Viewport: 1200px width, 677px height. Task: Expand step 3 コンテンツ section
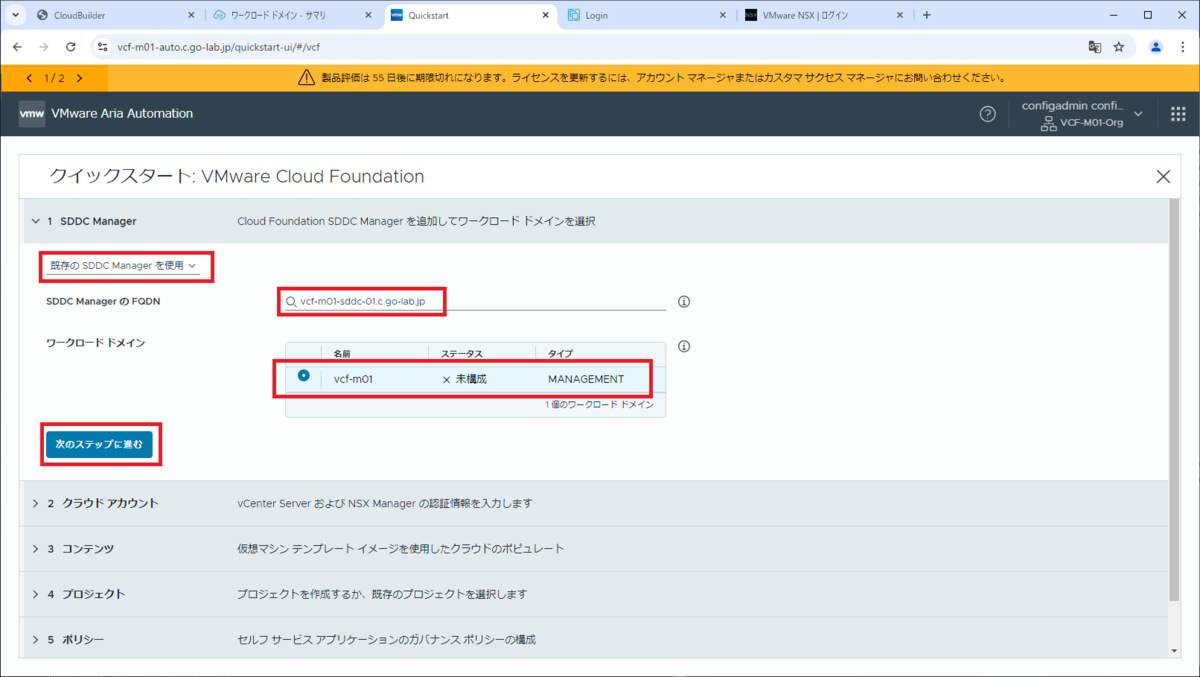(35, 549)
